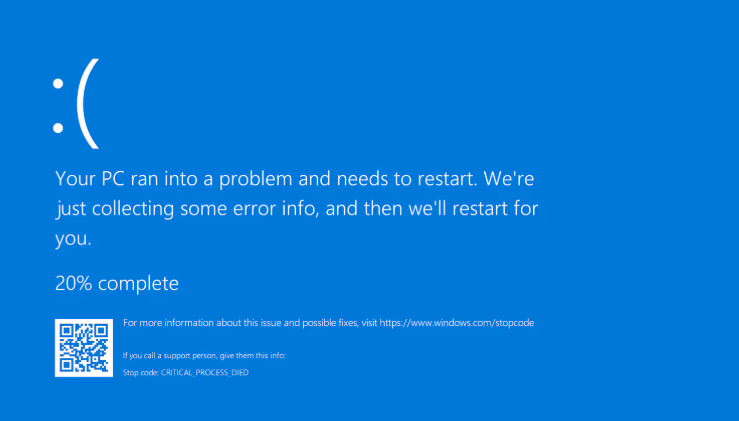The height and width of the screenshot is (421, 739).
Task: Click the phrase "possible fixes" in the info line
Action: [330, 323]
